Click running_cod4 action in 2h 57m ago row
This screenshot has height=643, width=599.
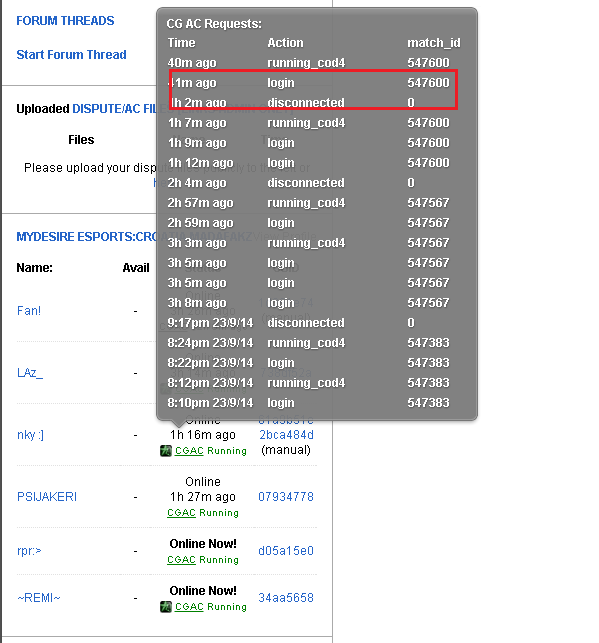306,203
